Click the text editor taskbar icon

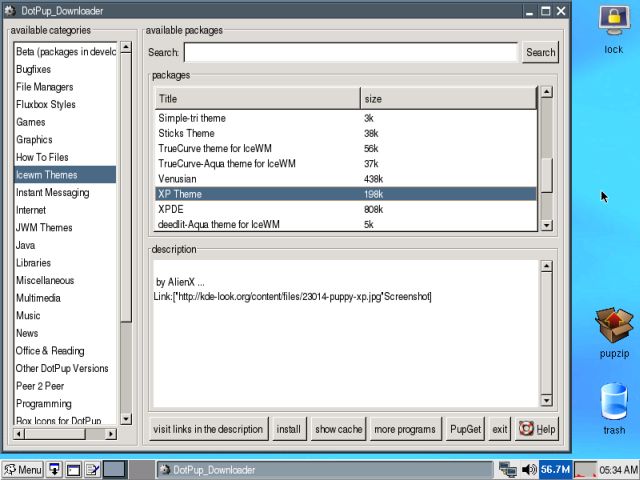point(93,470)
